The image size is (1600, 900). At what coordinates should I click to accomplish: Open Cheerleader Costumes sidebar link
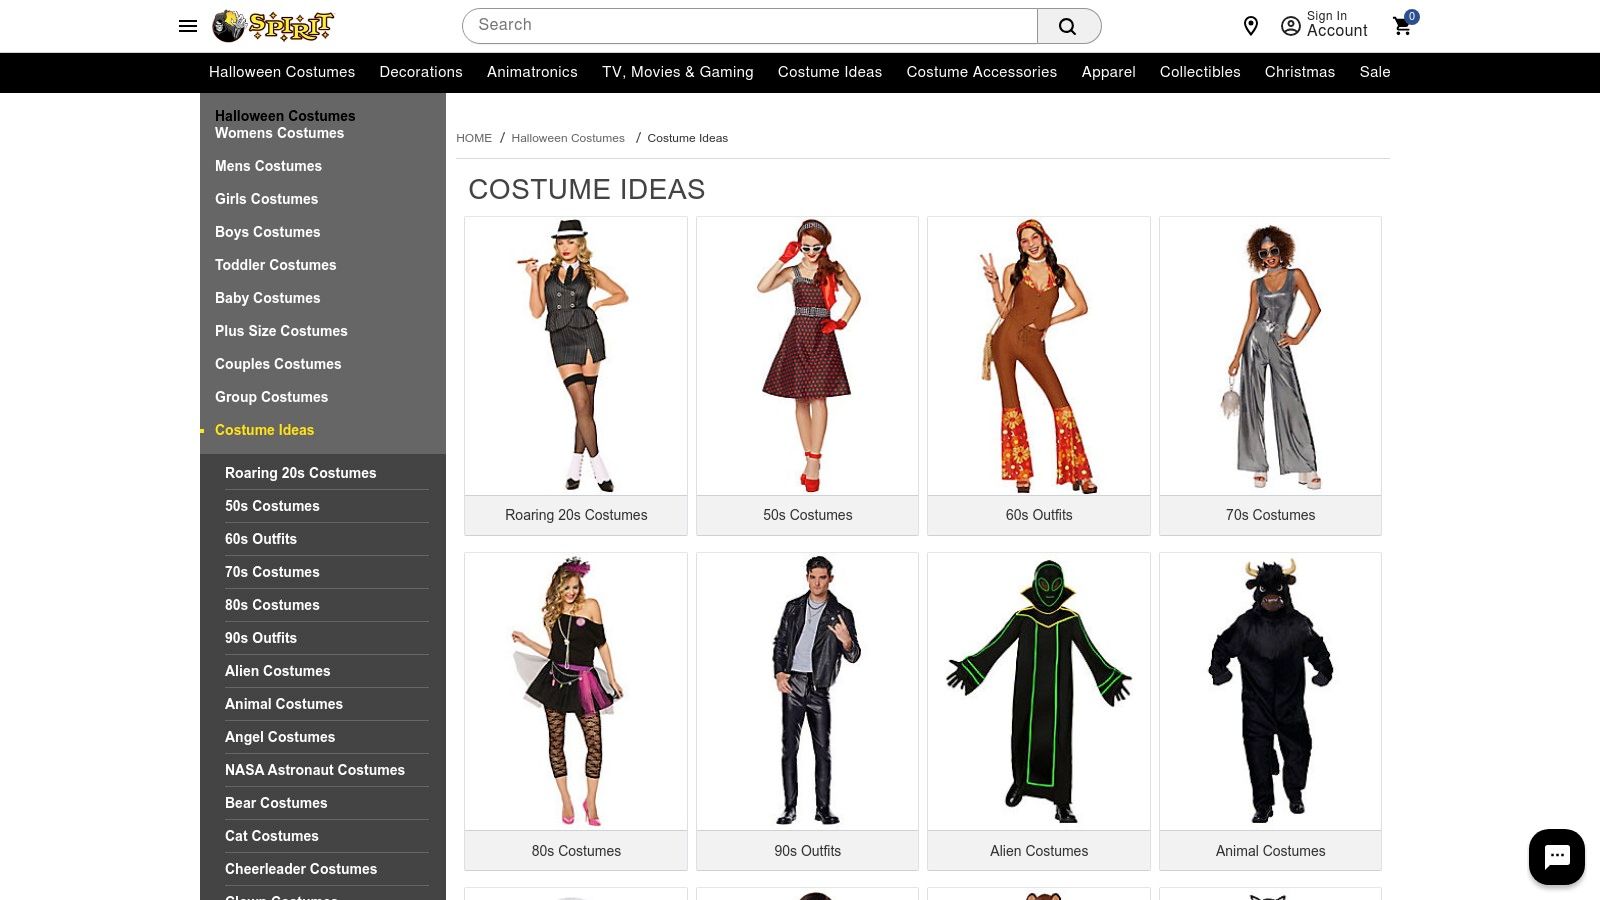[301, 869]
